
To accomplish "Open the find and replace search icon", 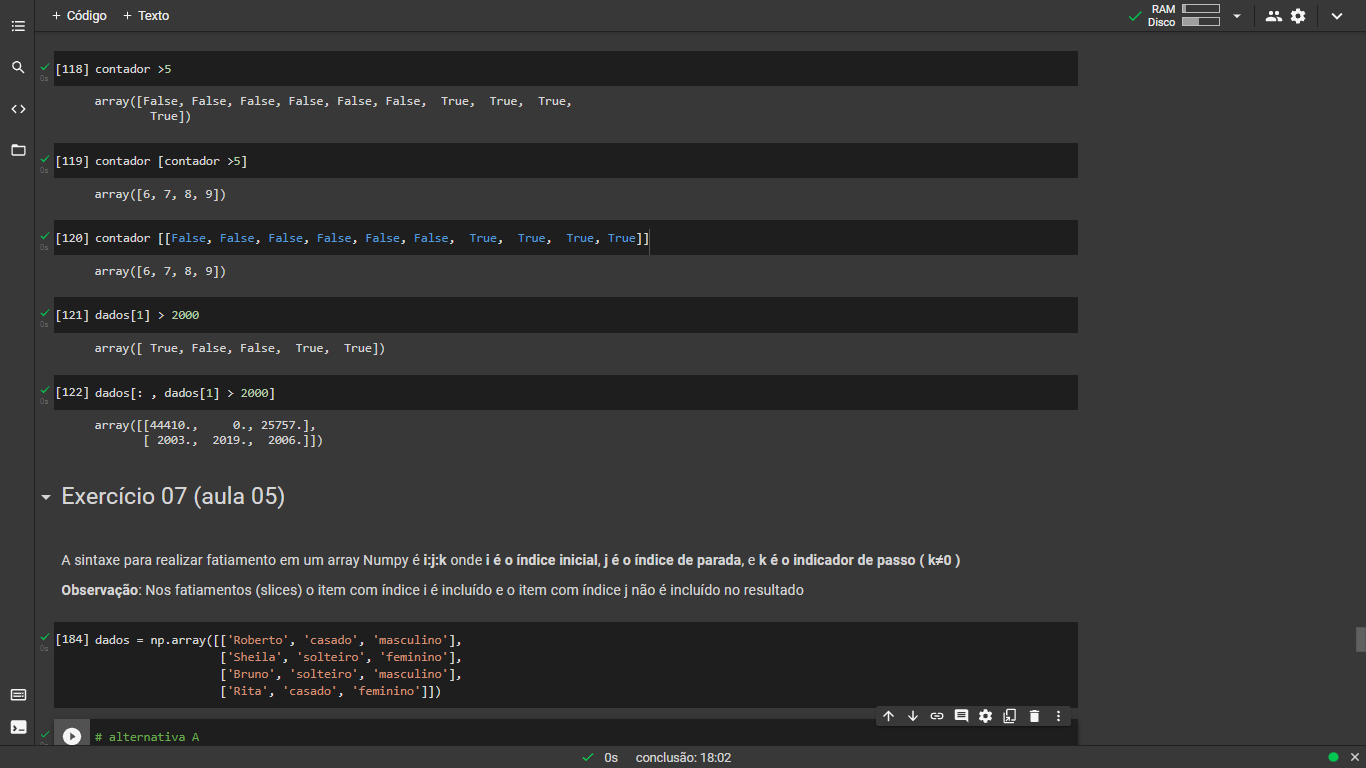I will (18, 67).
